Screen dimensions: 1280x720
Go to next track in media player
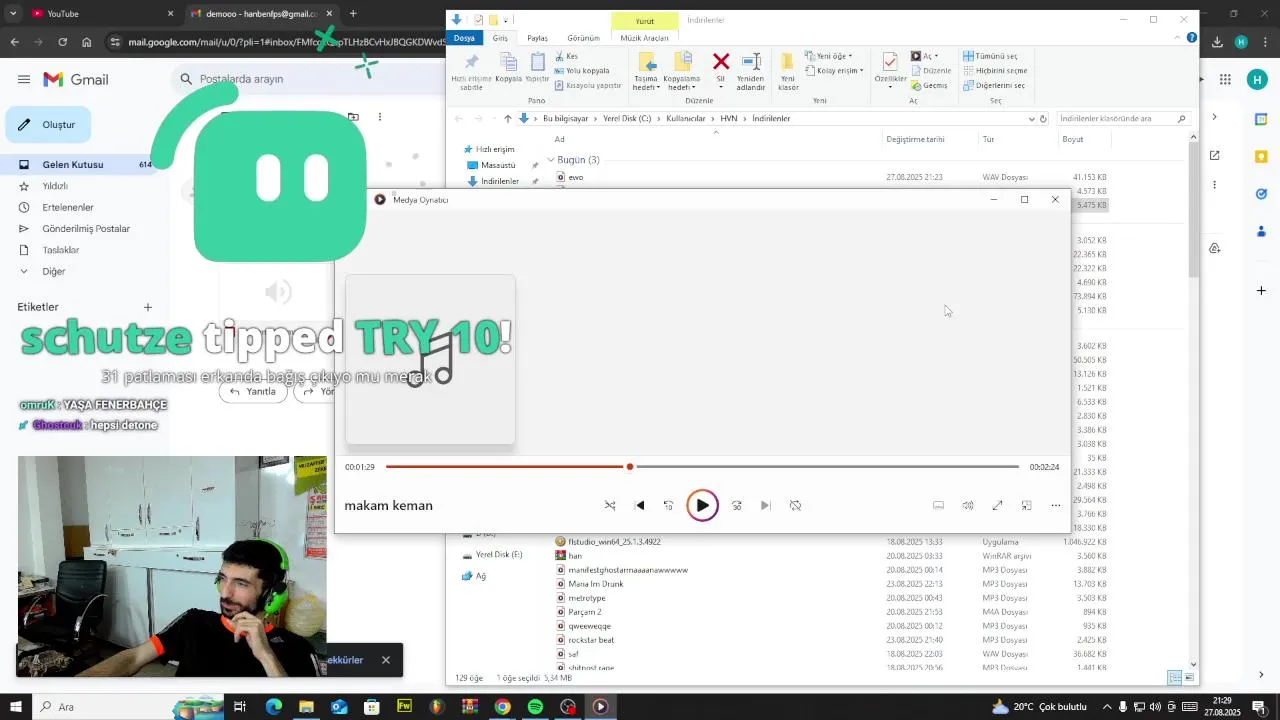(766, 506)
